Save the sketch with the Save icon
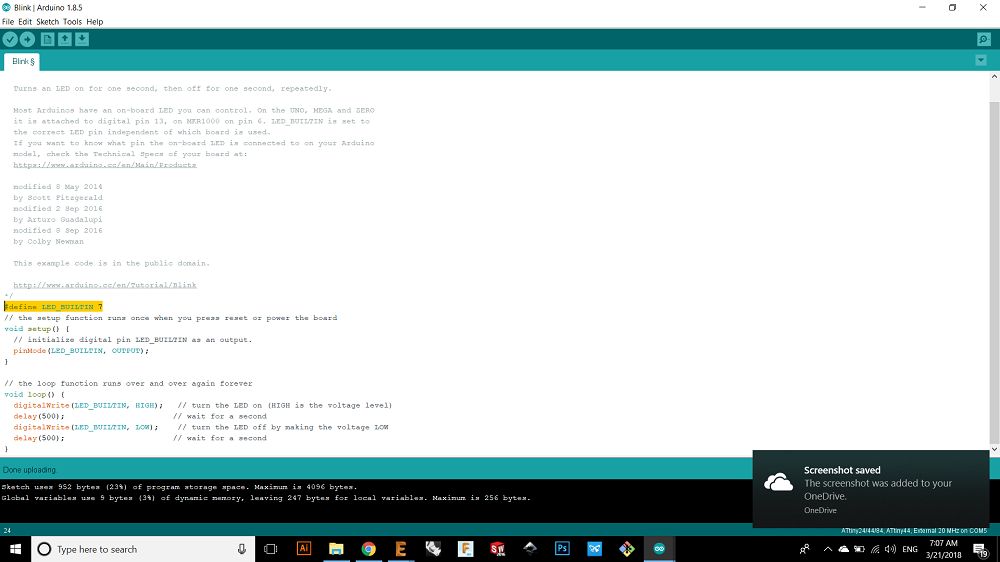 [x=82, y=40]
